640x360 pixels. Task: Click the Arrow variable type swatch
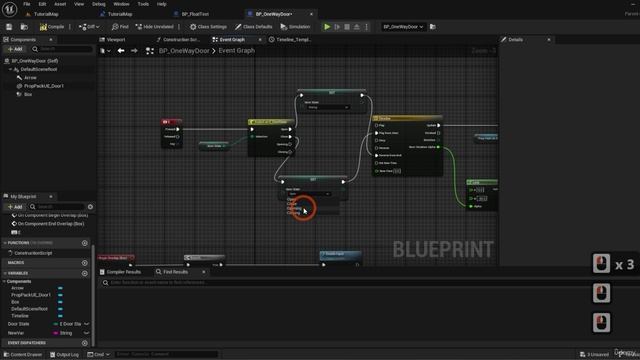(60, 288)
